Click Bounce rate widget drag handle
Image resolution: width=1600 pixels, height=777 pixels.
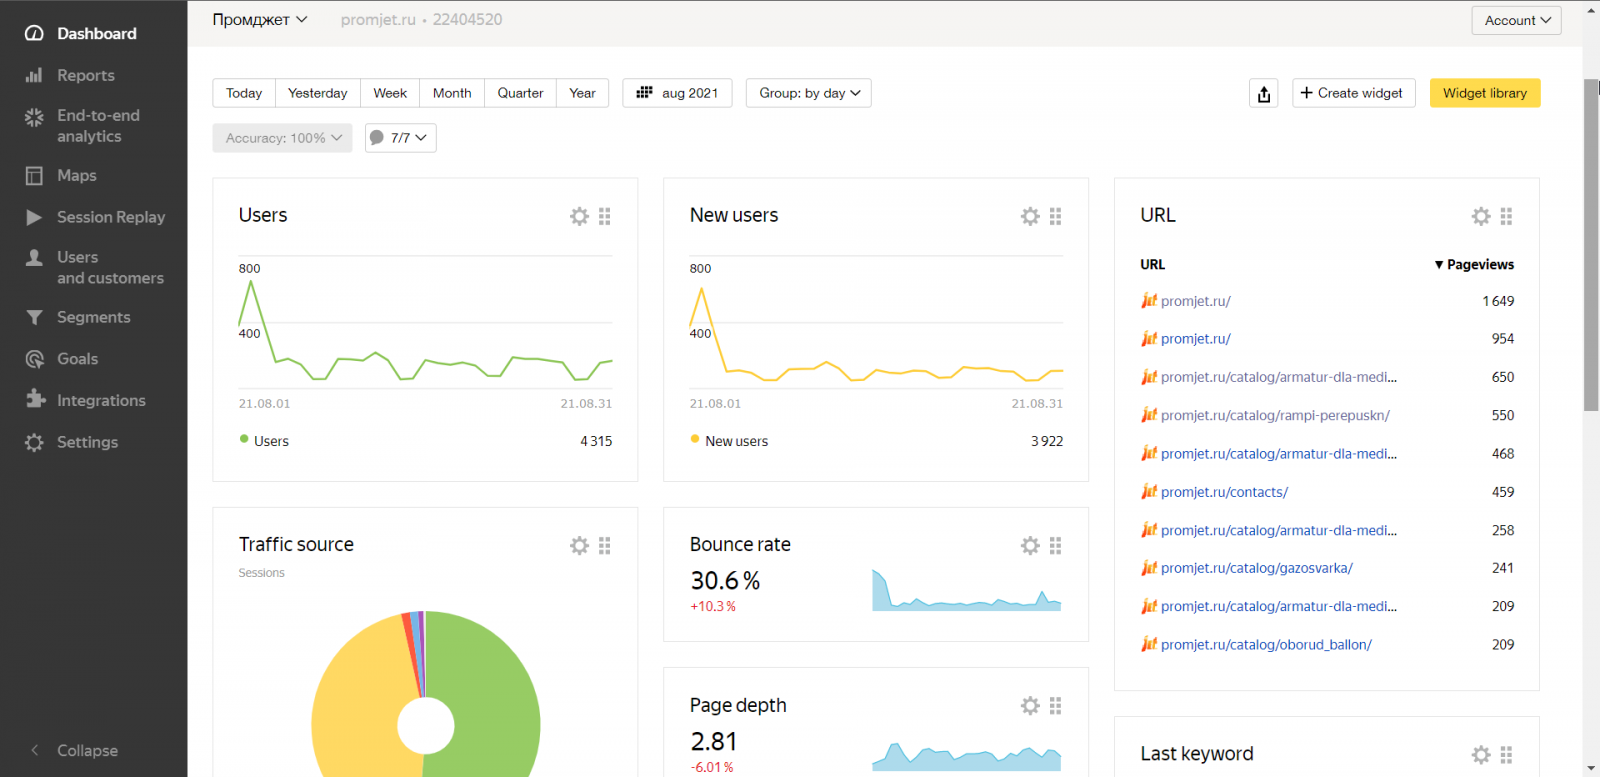pyautogui.click(x=1056, y=545)
